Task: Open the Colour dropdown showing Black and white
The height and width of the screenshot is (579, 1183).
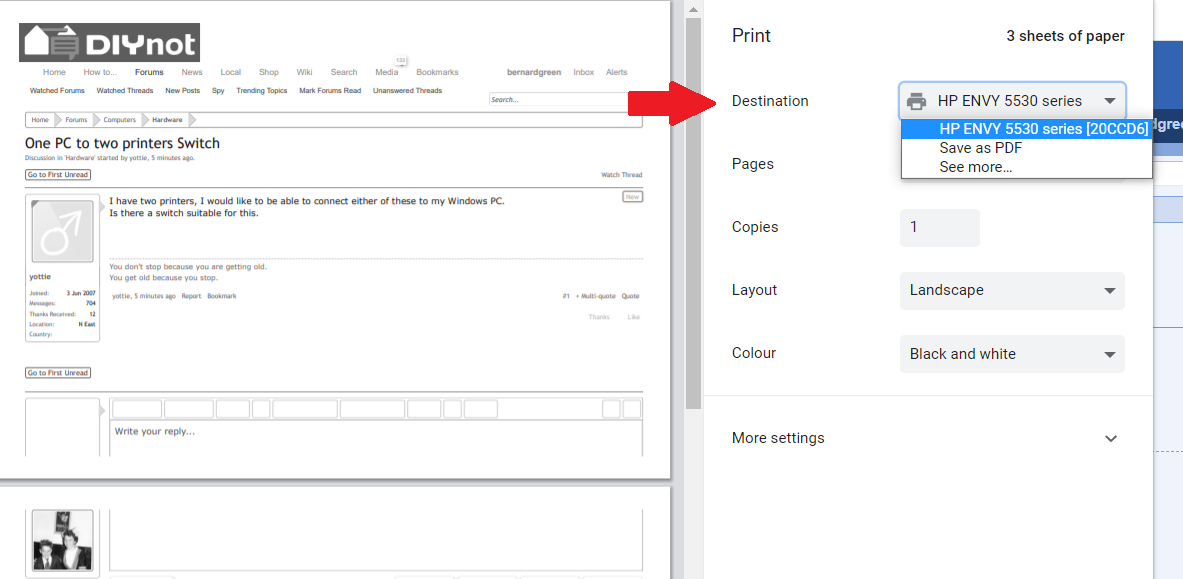Action: tap(1012, 354)
